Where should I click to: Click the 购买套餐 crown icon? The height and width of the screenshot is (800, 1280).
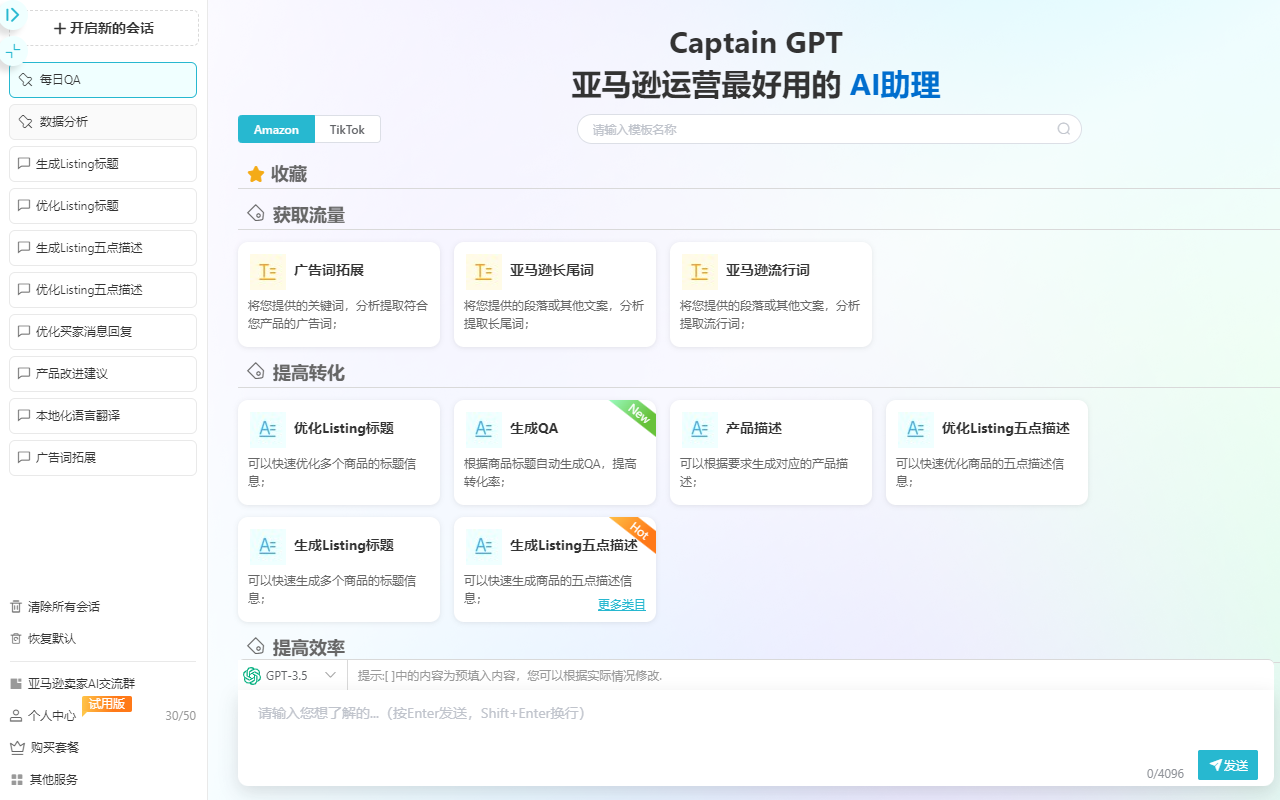[x=14, y=747]
